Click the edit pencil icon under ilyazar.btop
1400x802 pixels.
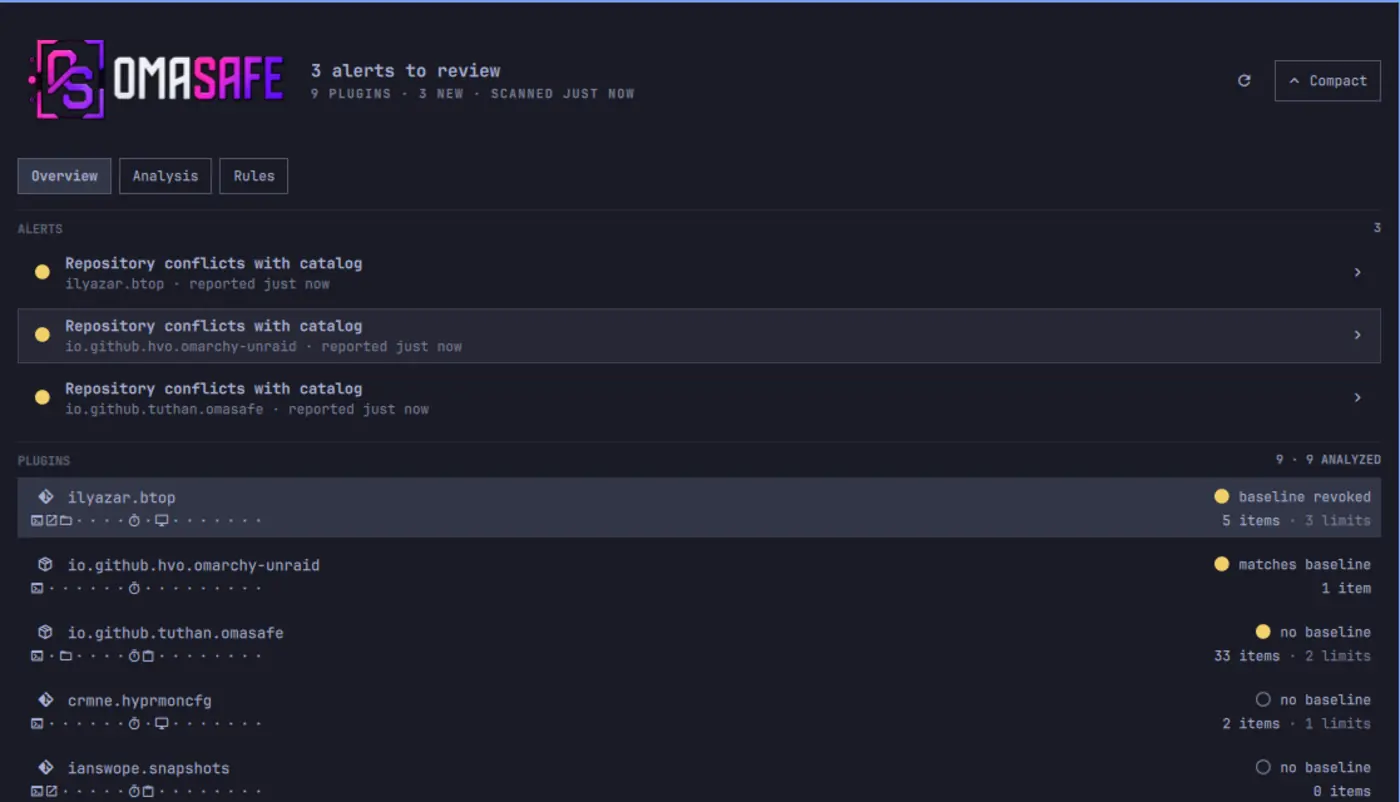(51, 520)
